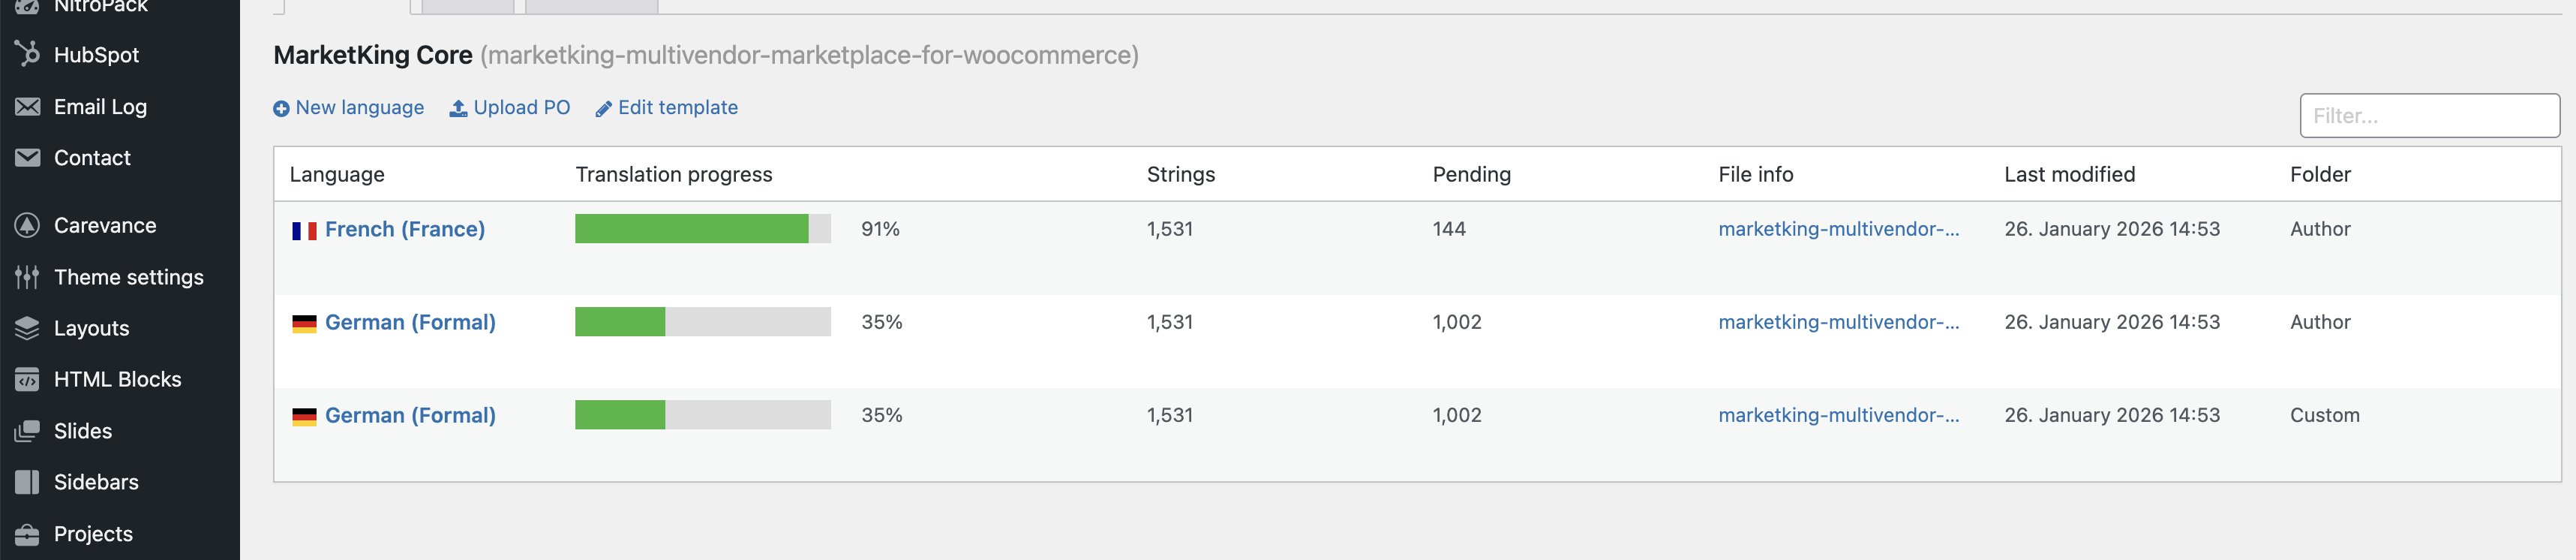Viewport: 2576px width, 560px height.
Task: Sort by Last modified column header
Action: click(x=2069, y=174)
